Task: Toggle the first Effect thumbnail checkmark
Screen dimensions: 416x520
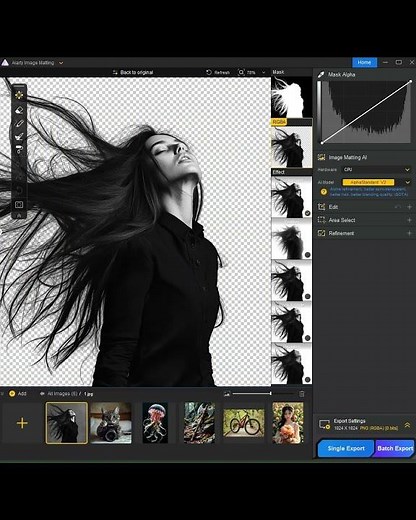Action: coord(307,213)
